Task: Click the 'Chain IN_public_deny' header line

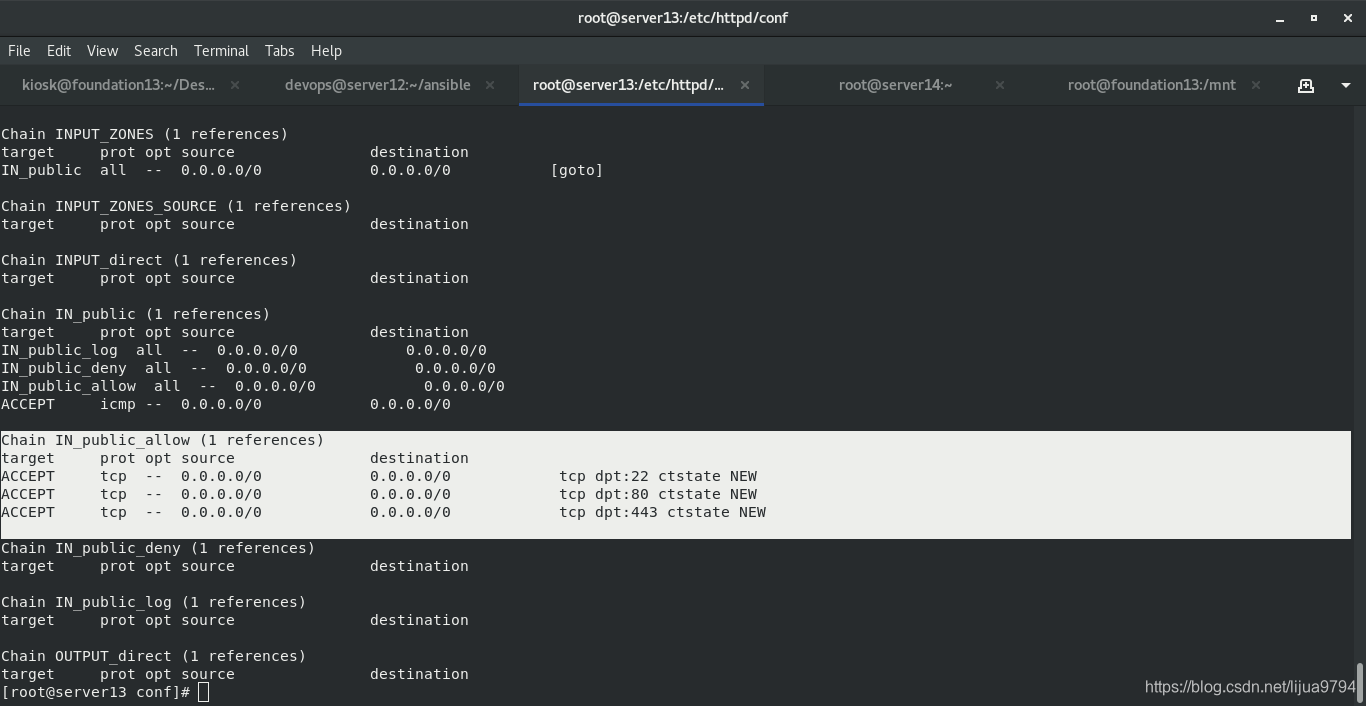Action: [158, 548]
